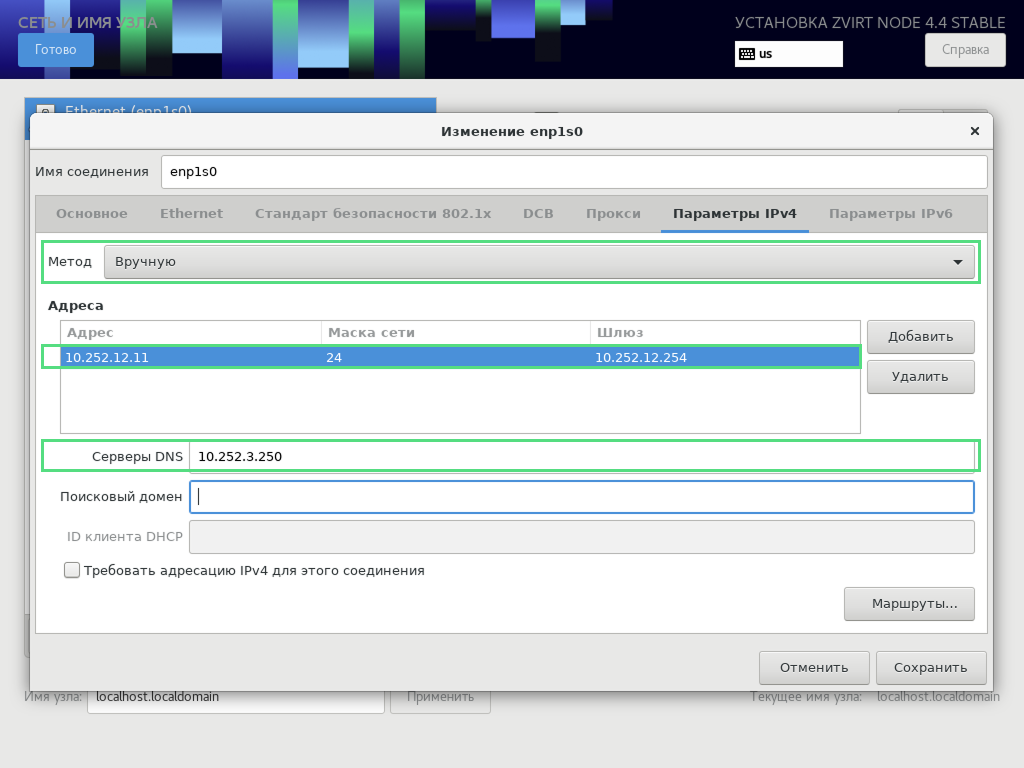Click the Адрес column header

(191, 333)
